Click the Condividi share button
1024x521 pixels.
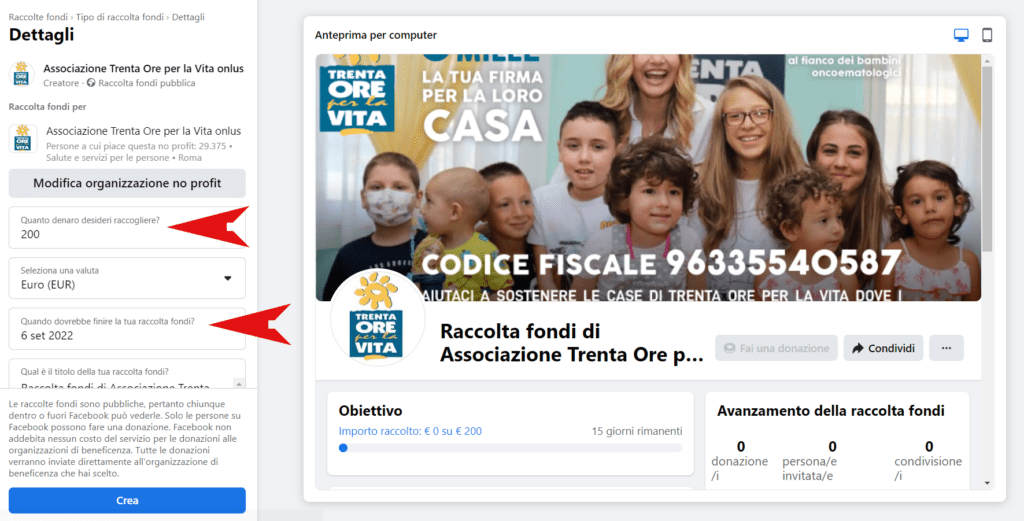tap(883, 348)
